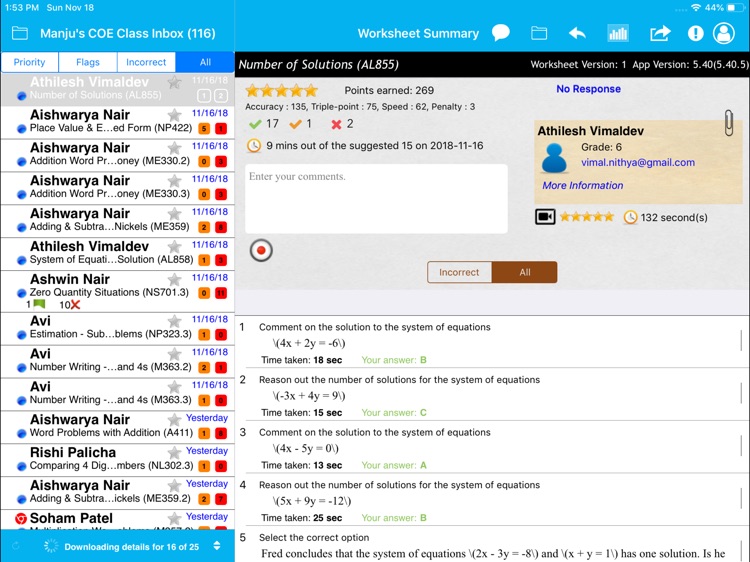Tap the five-star rating next to points earned

pyautogui.click(x=282, y=90)
